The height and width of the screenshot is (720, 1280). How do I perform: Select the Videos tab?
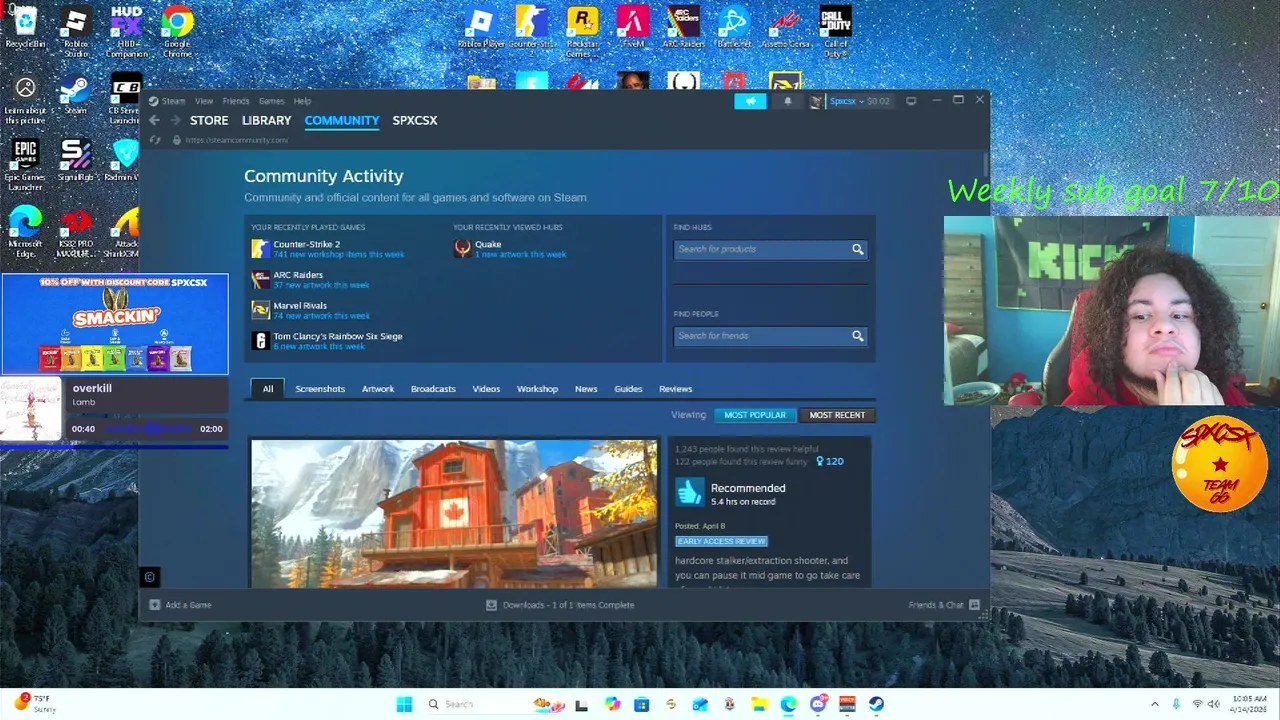(486, 389)
